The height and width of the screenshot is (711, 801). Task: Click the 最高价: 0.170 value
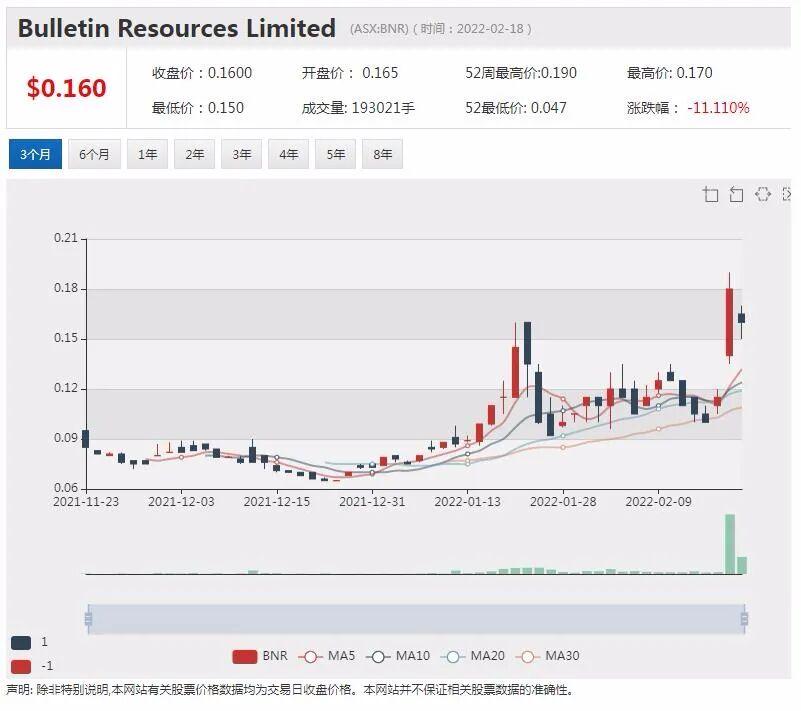point(670,73)
